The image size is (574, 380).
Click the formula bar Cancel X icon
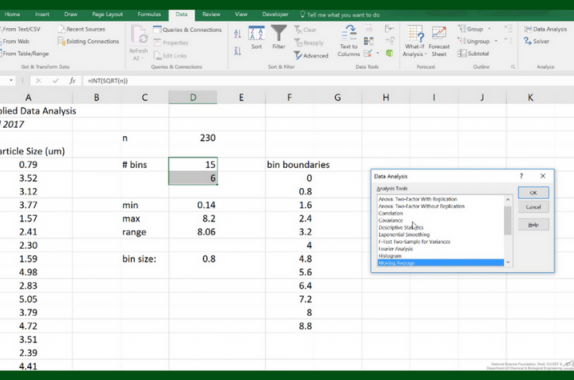click(x=38, y=81)
